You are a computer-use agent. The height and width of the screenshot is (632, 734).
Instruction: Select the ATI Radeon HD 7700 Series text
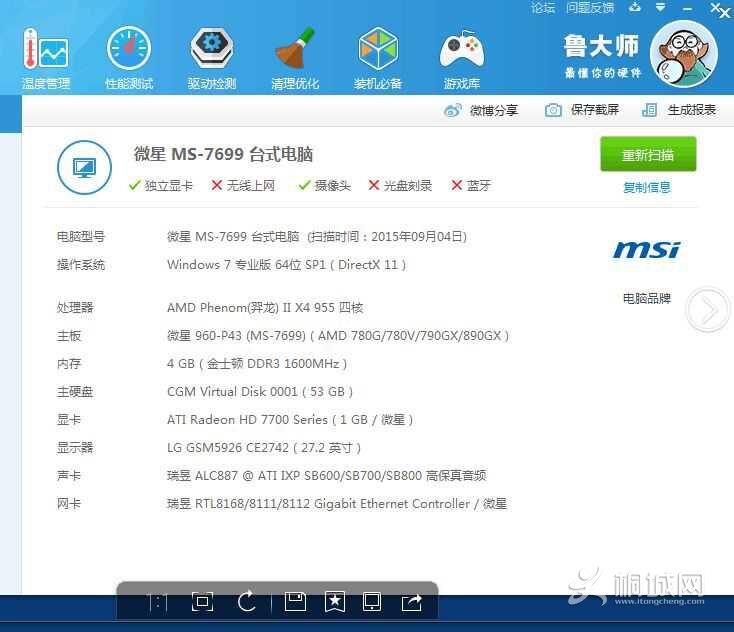click(290, 420)
